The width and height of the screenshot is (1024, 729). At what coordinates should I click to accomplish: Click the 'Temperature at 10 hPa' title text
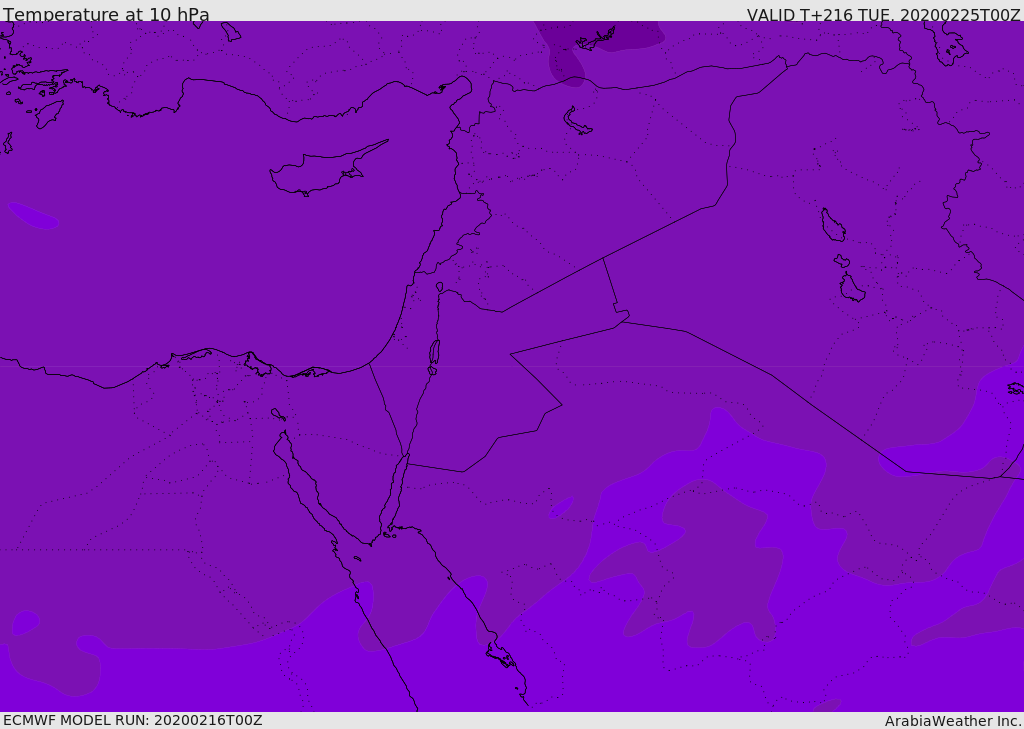106,14
